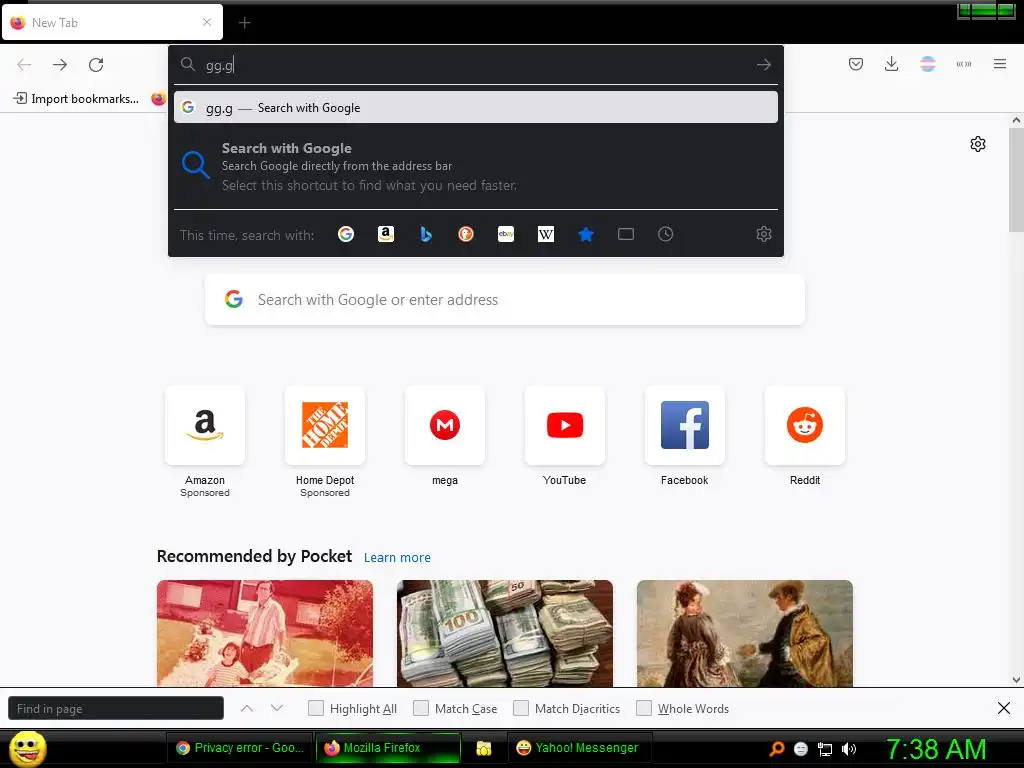This screenshot has width=1024, height=768.
Task: Search bookmarks with the star icon
Action: pyautogui.click(x=586, y=234)
